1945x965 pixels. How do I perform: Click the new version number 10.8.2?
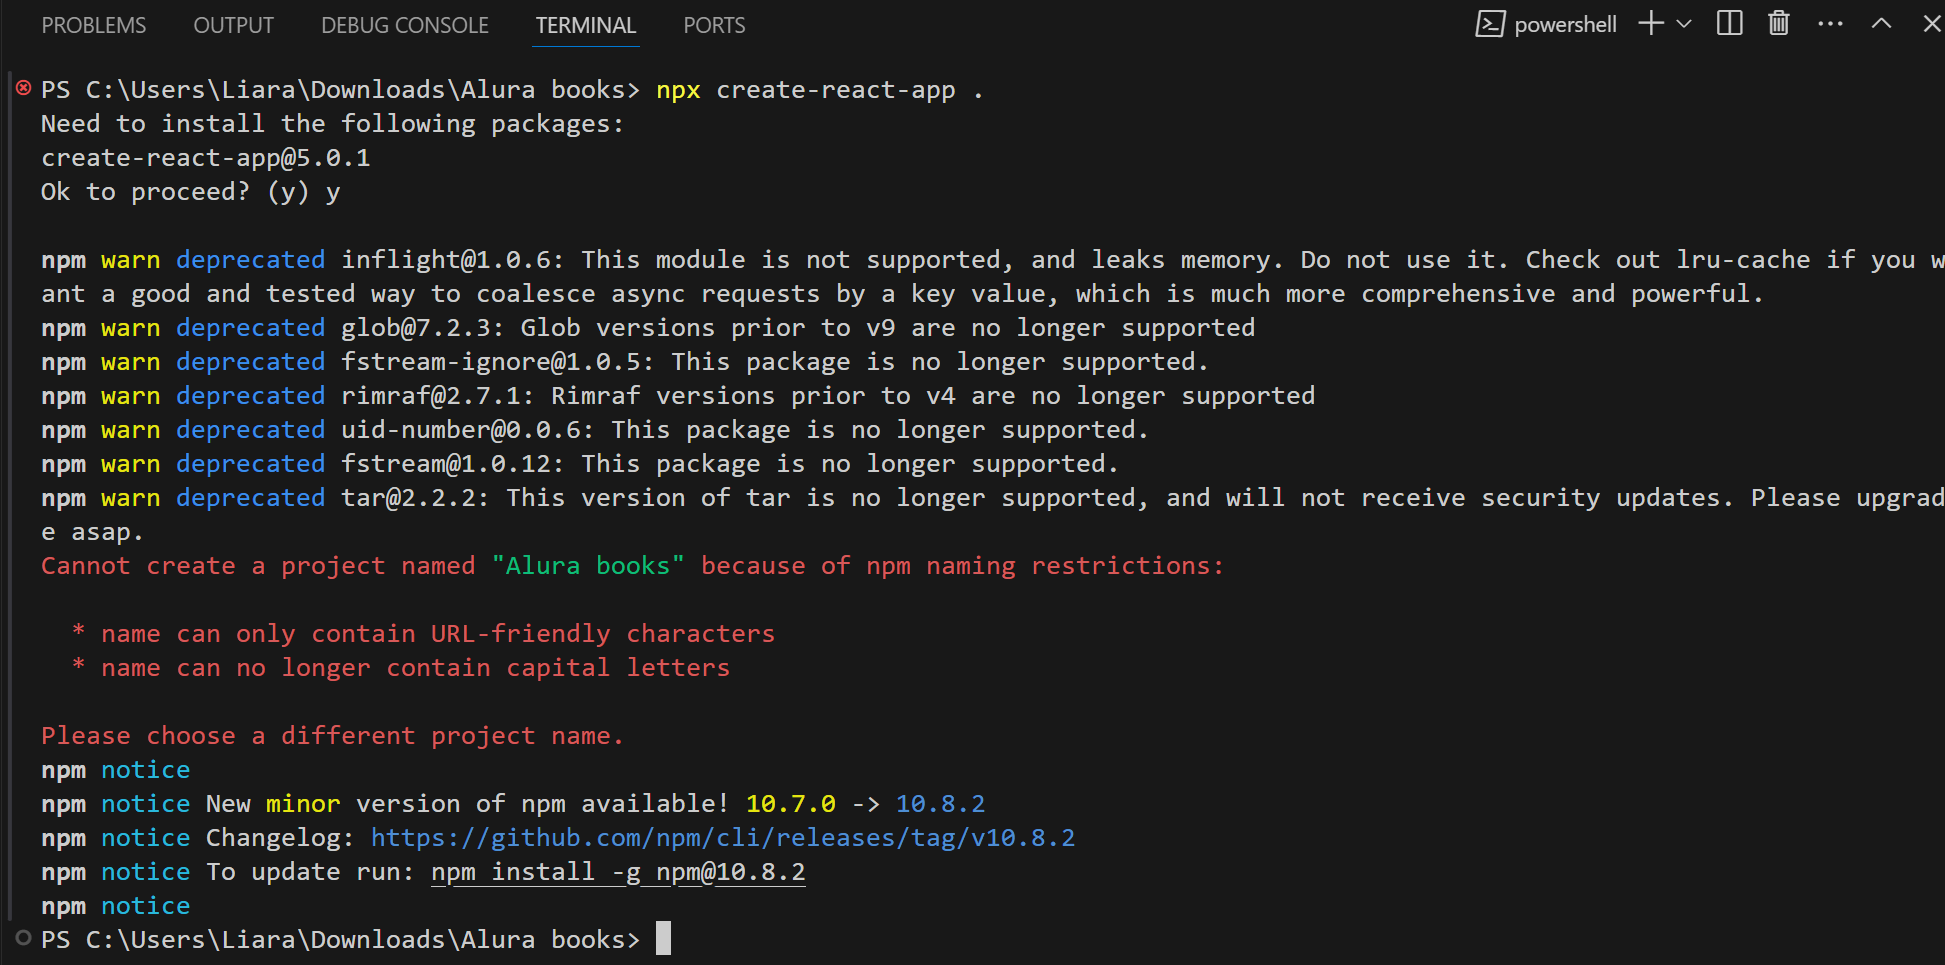coord(941,804)
